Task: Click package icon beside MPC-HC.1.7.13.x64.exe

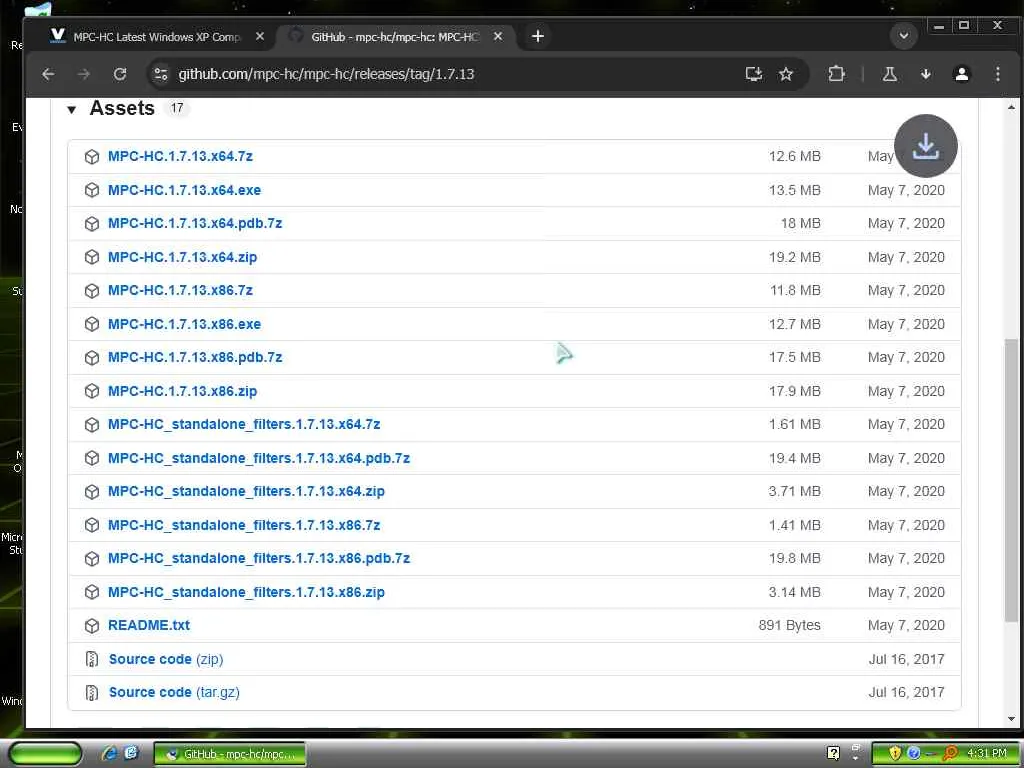Action: point(92,190)
